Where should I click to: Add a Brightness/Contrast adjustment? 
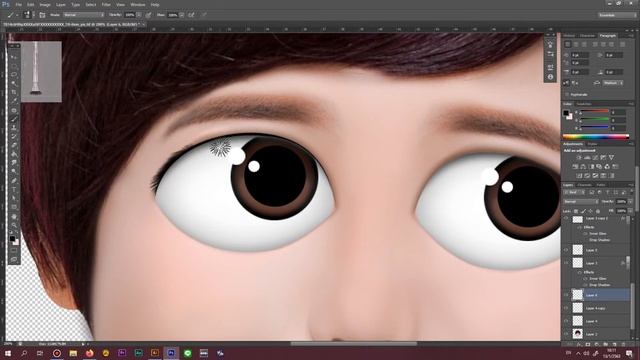[578, 158]
